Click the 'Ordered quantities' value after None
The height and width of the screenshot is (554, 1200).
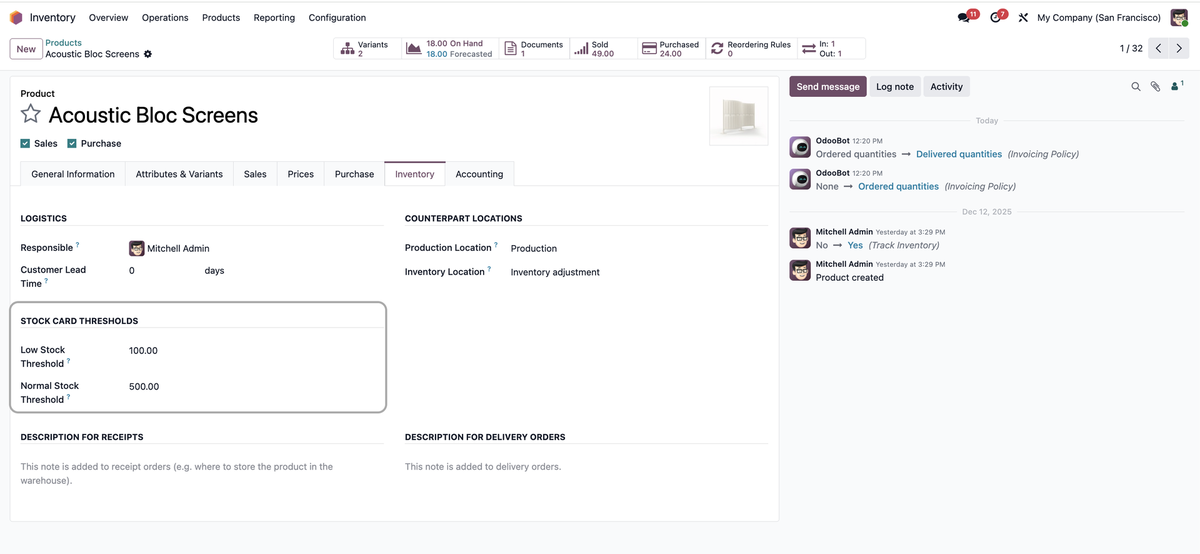[898, 186]
